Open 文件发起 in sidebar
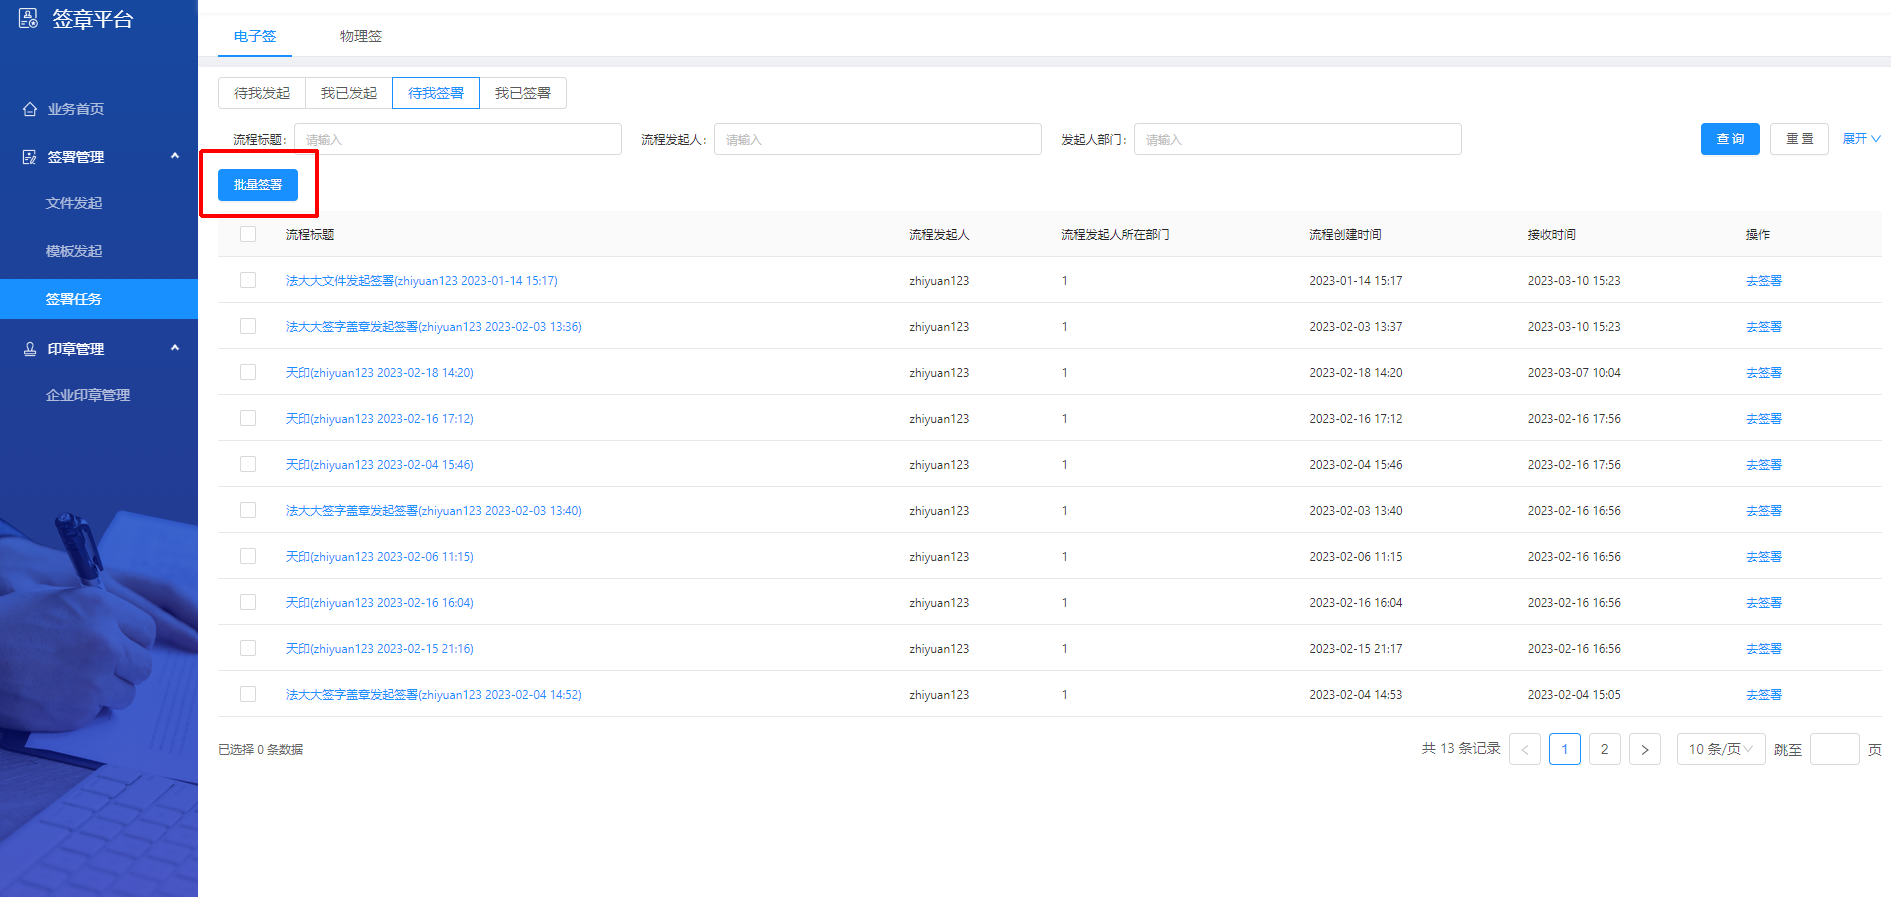The image size is (1891, 897). pyautogui.click(x=74, y=203)
